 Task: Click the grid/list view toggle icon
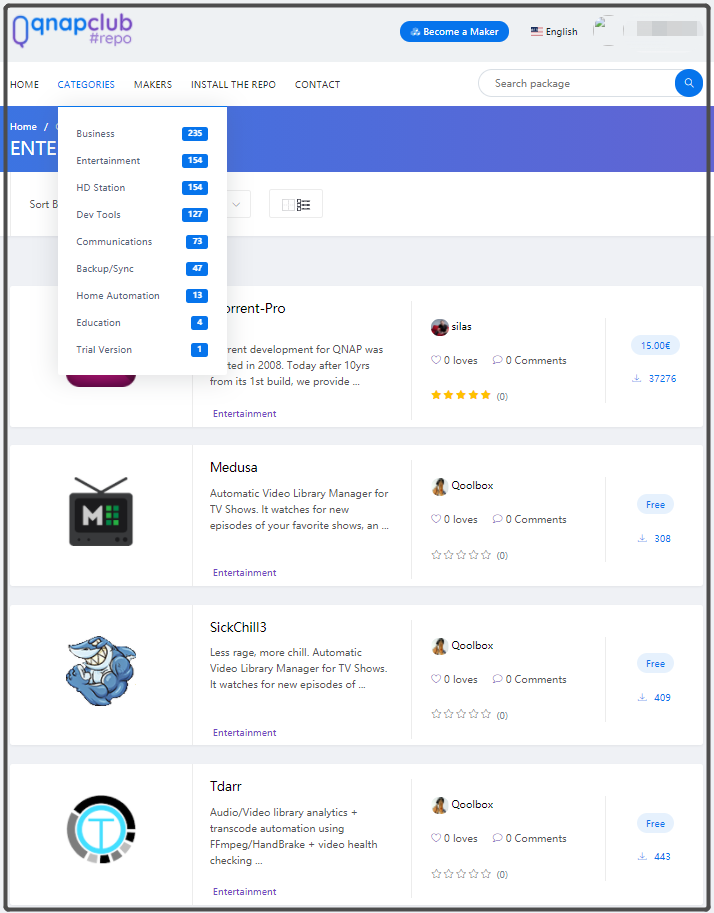[296, 204]
